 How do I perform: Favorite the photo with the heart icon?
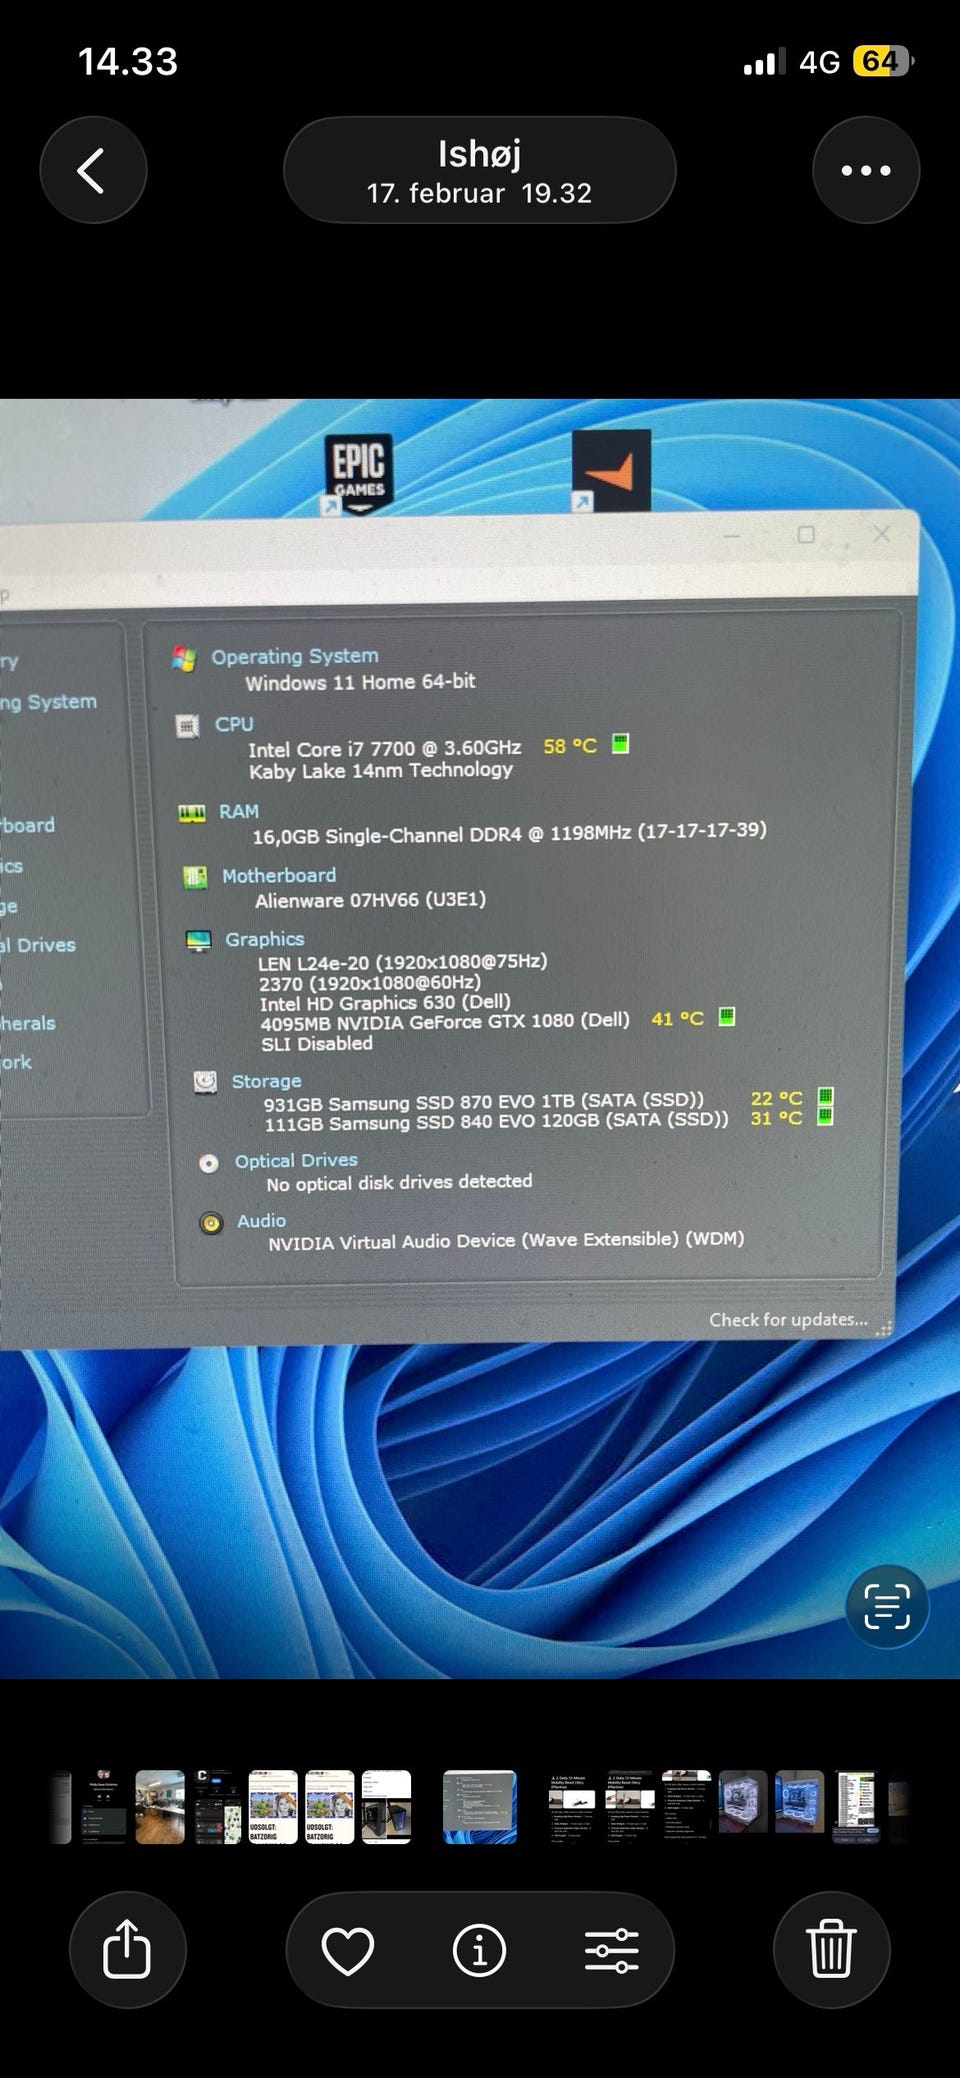[x=348, y=1950]
